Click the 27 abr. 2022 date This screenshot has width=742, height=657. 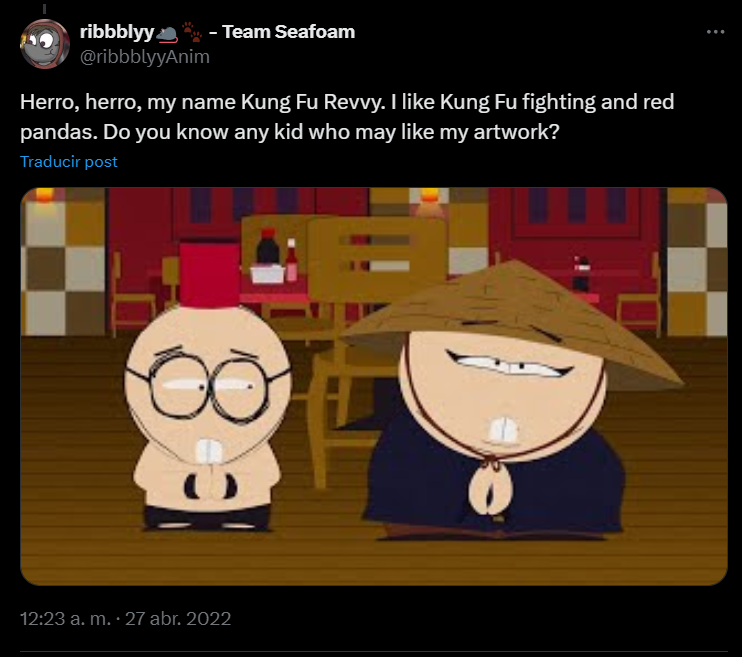[178, 619]
